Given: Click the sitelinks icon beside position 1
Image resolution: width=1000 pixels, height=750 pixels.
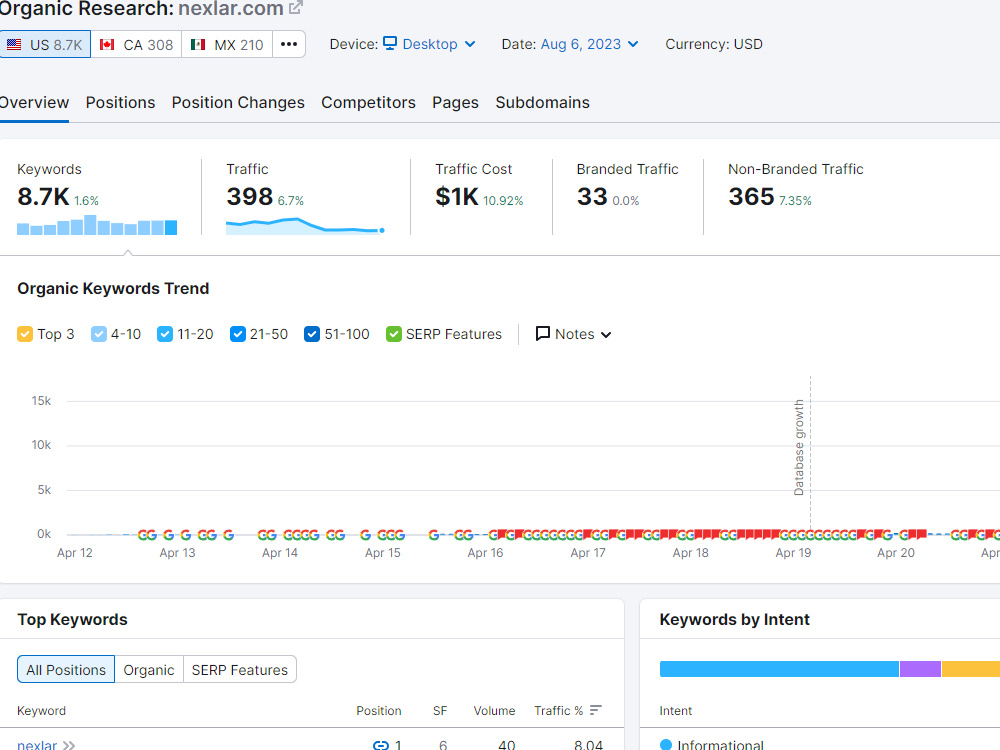Looking at the screenshot, I should 381,745.
